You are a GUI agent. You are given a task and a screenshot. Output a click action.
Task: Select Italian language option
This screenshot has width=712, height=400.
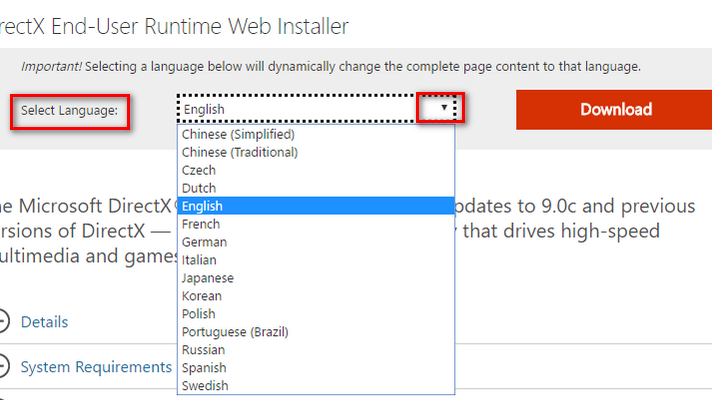[316, 260]
